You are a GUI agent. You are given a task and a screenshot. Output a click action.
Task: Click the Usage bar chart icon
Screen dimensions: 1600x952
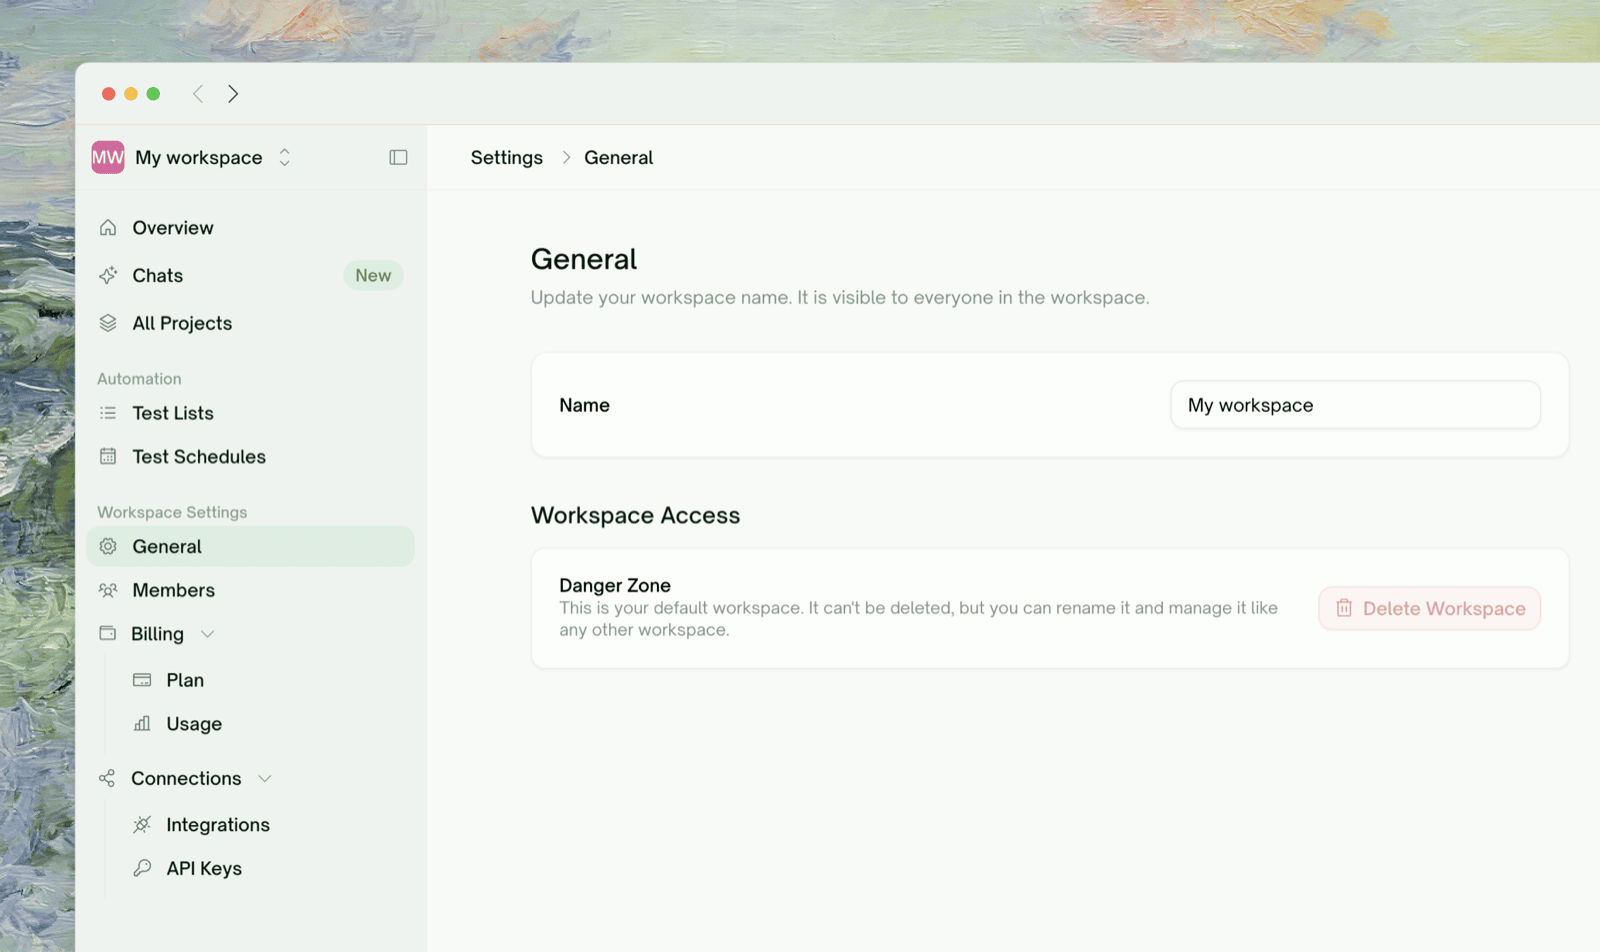142,723
